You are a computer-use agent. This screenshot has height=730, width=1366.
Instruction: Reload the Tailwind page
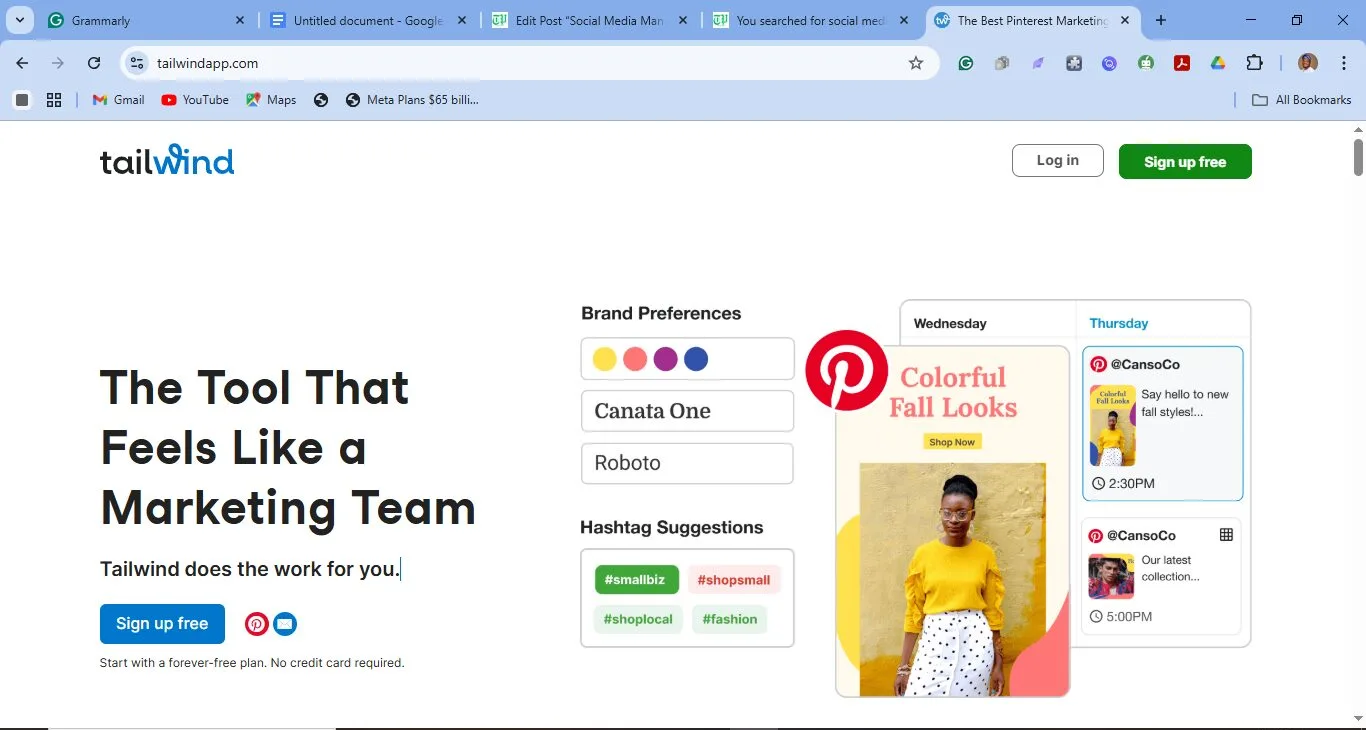[94, 63]
